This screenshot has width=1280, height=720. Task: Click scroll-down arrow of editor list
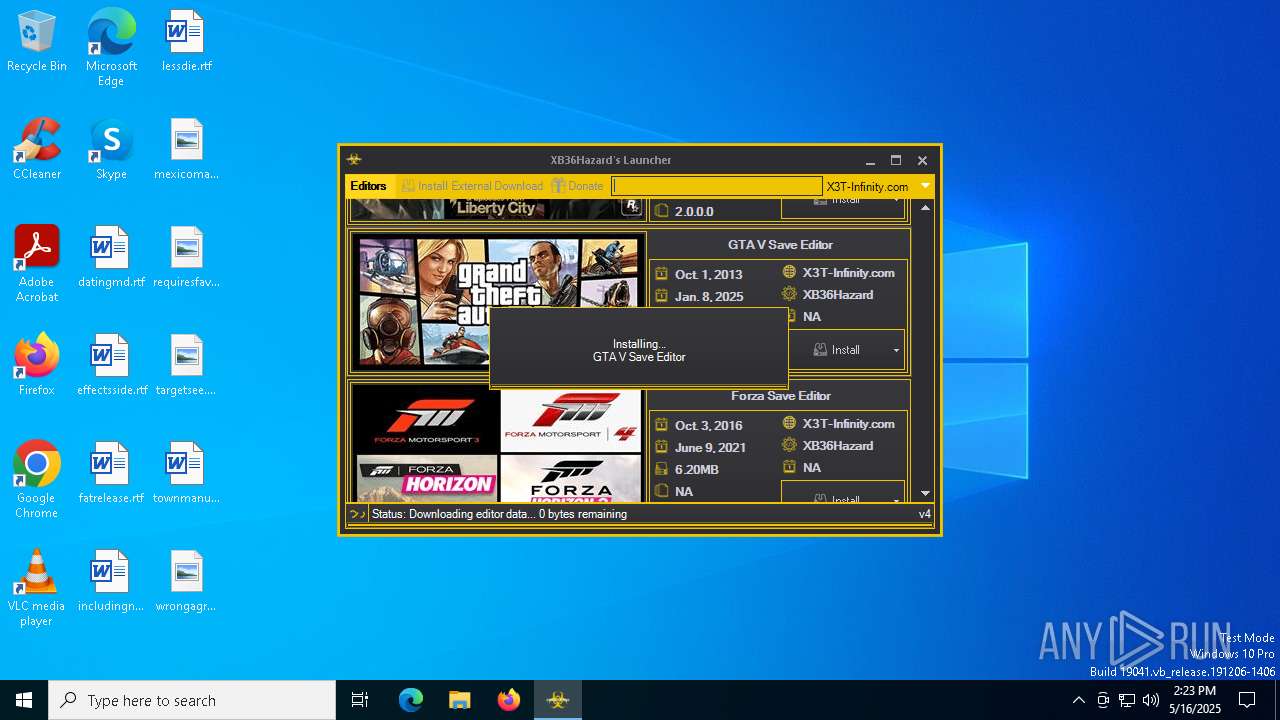click(925, 493)
